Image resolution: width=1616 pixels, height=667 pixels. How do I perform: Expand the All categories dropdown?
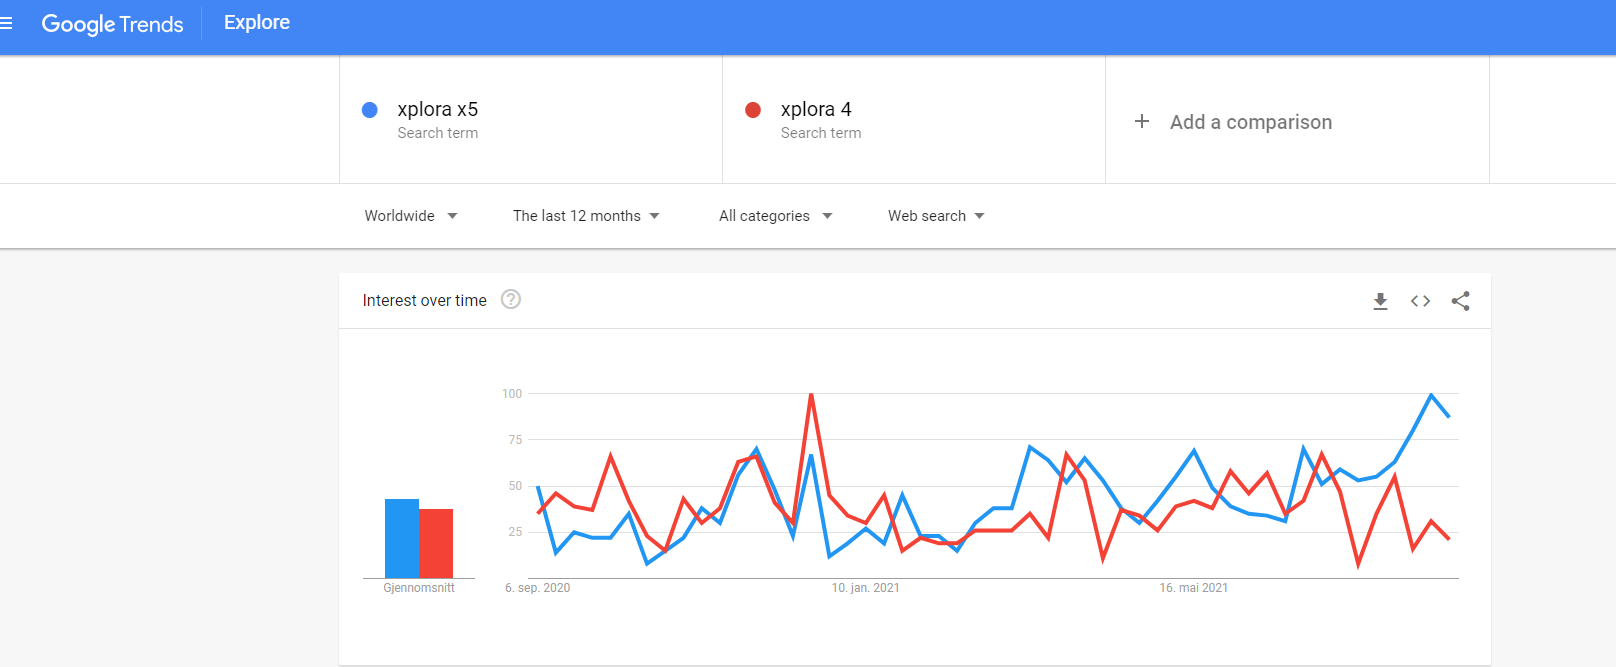coord(775,216)
